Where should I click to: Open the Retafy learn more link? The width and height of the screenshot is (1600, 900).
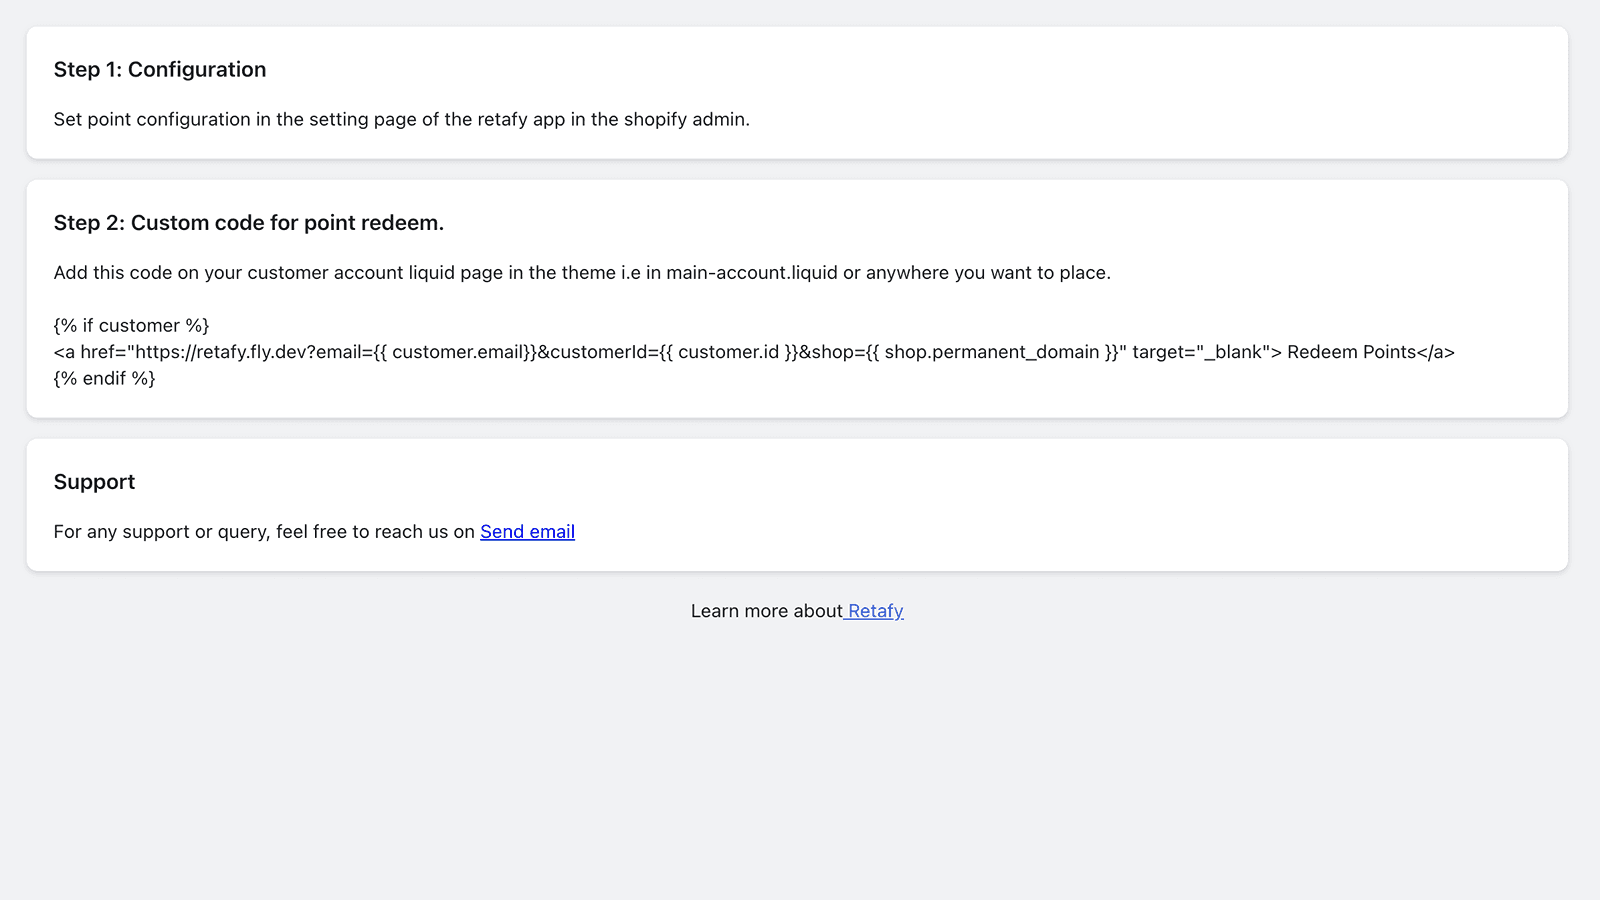pos(873,610)
